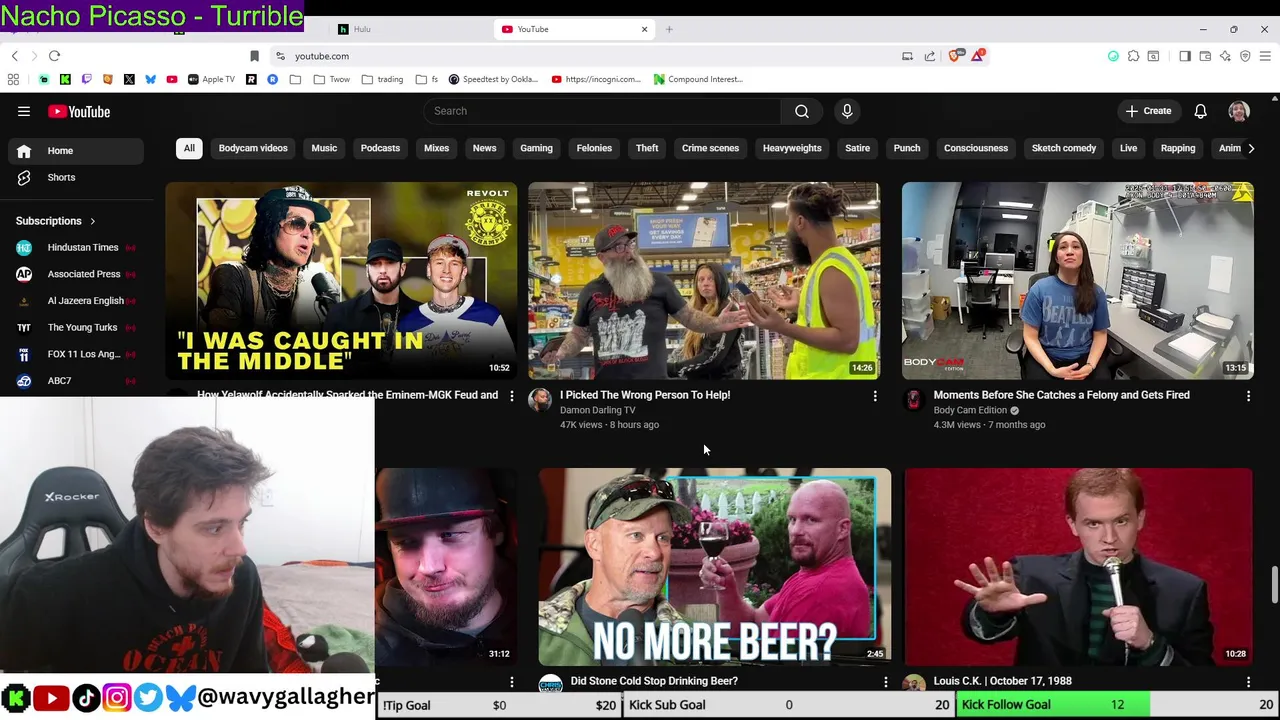Open options for Body Cam felony video

pyautogui.click(x=1248, y=397)
